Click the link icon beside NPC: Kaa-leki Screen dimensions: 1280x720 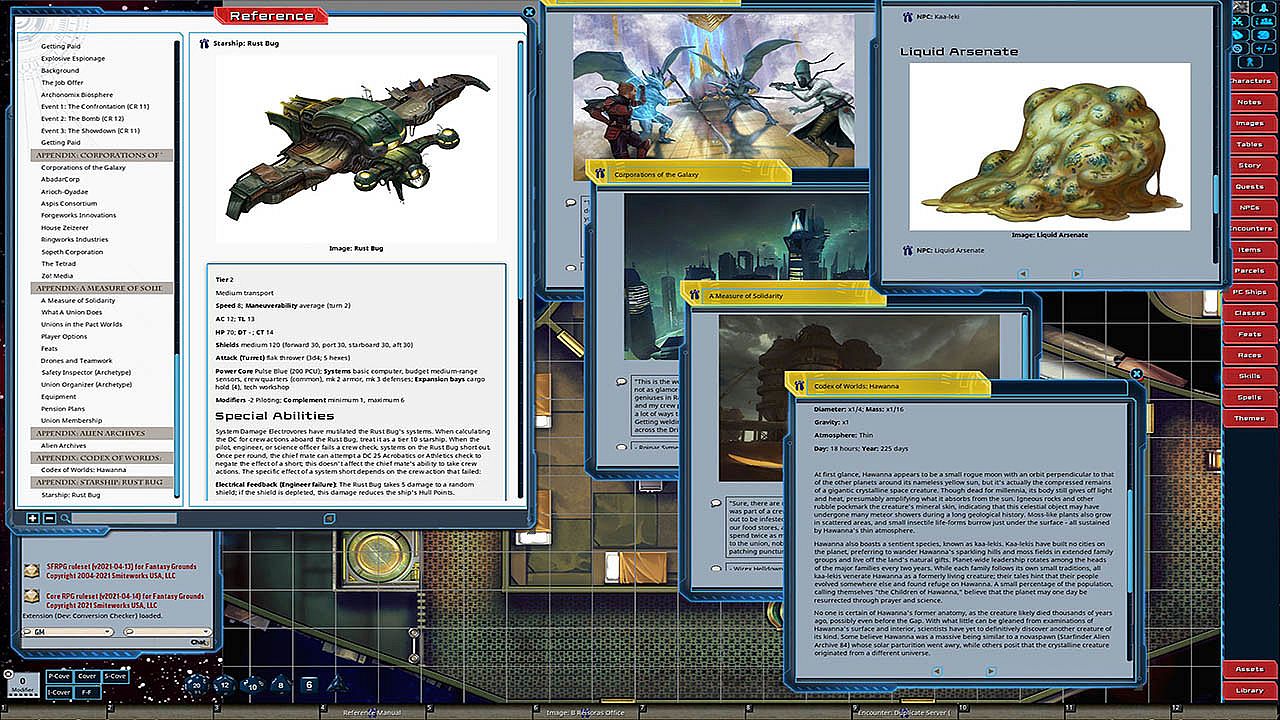(x=907, y=16)
